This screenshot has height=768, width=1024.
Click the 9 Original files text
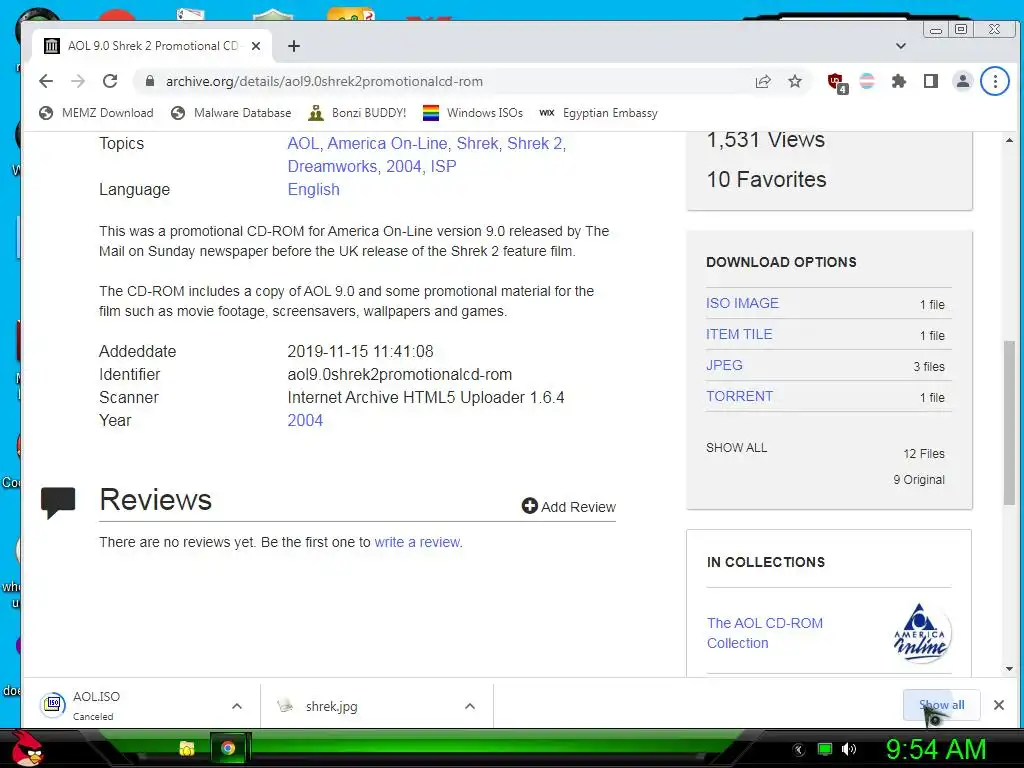tap(919, 479)
